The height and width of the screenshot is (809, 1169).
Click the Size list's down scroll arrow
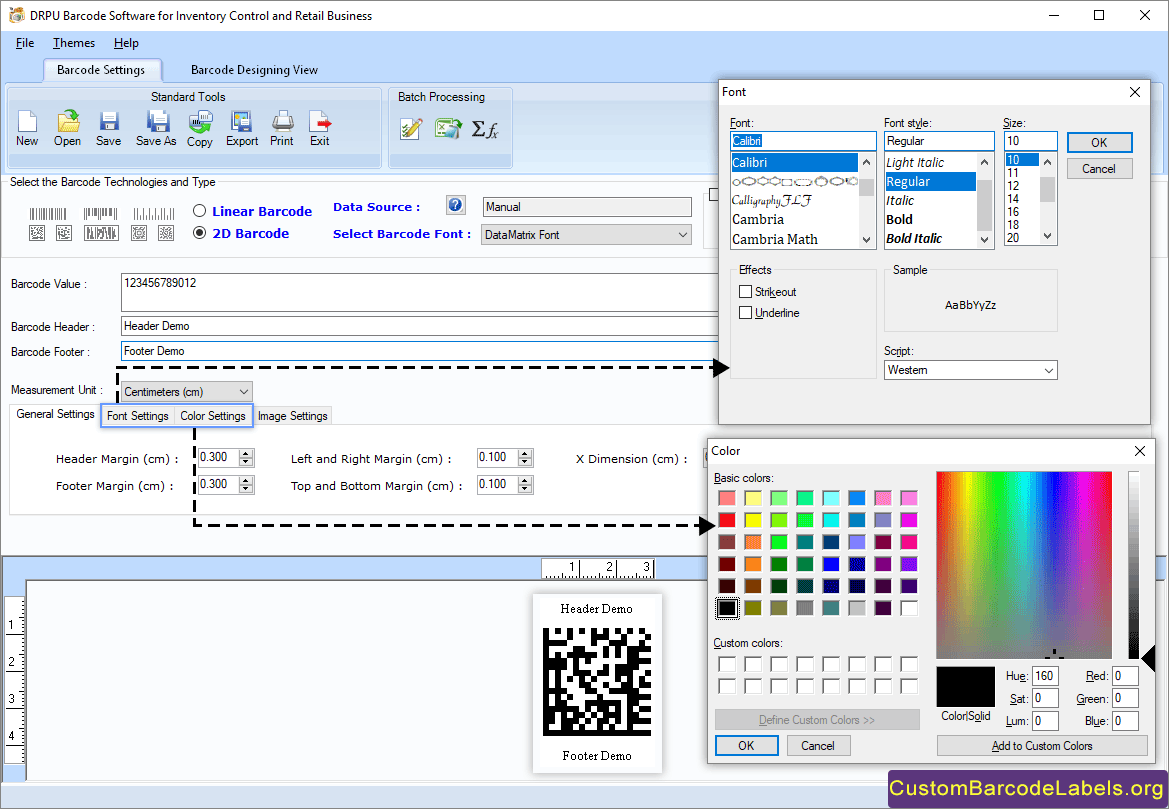1047,236
